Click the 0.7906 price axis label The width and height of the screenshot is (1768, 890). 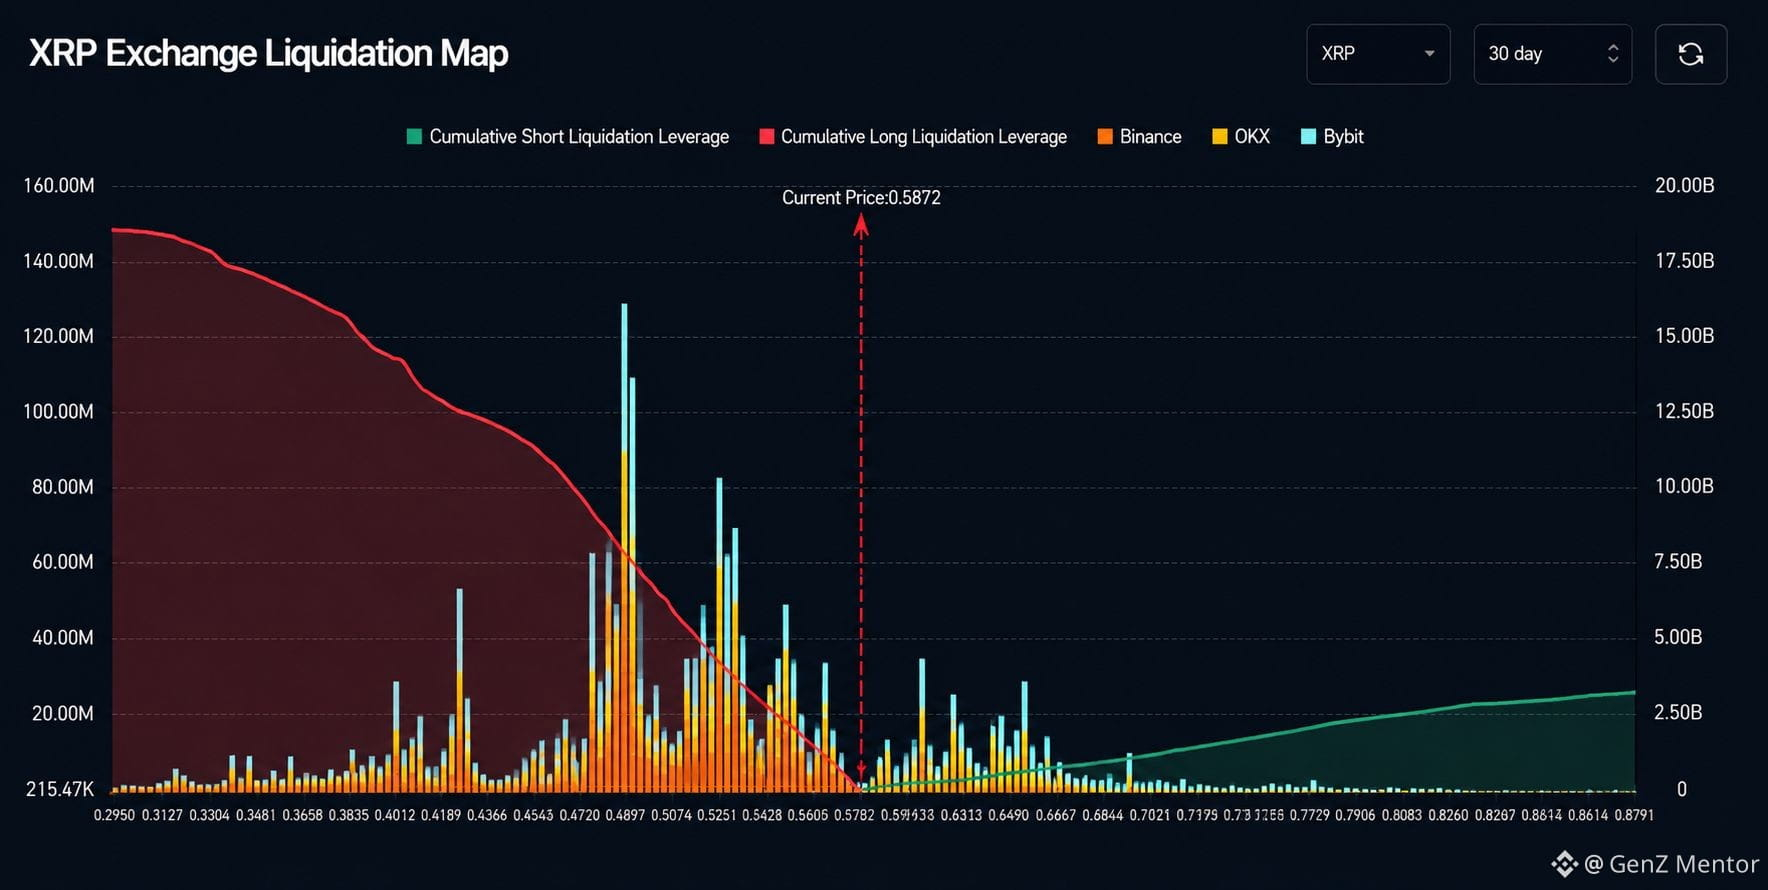pyautogui.click(x=1356, y=815)
